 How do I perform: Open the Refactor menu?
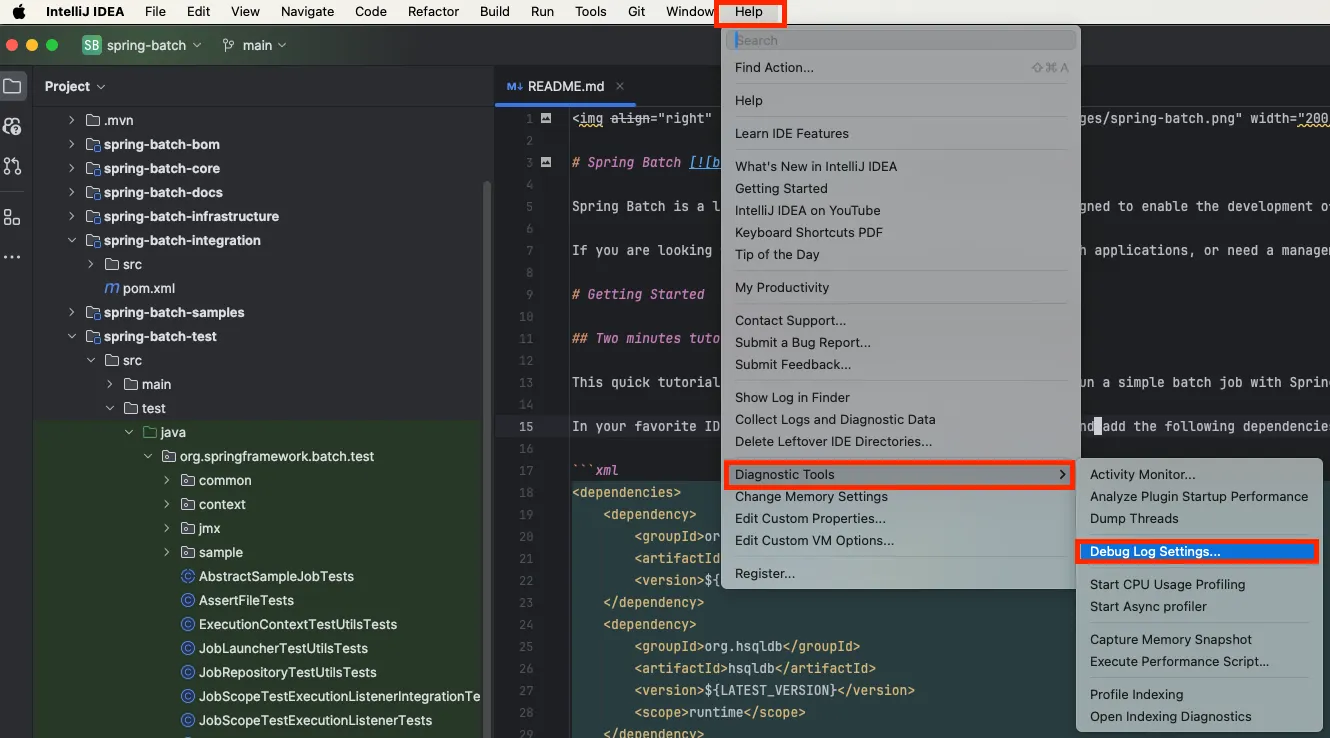click(x=433, y=12)
